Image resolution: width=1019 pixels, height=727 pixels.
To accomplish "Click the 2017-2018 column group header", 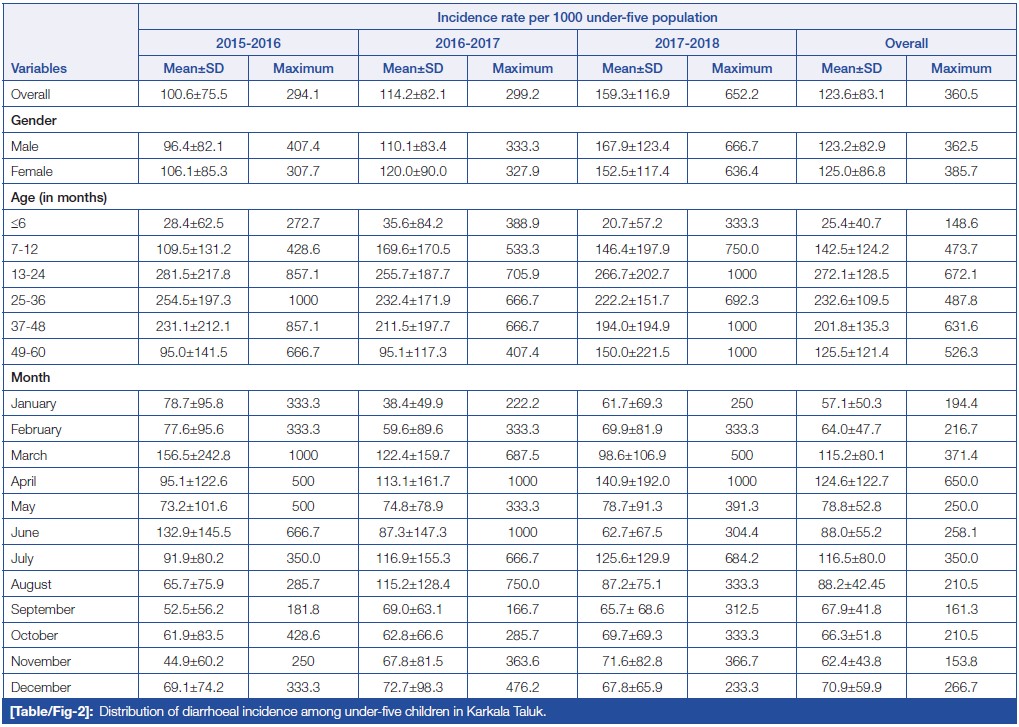I will 686,43.
